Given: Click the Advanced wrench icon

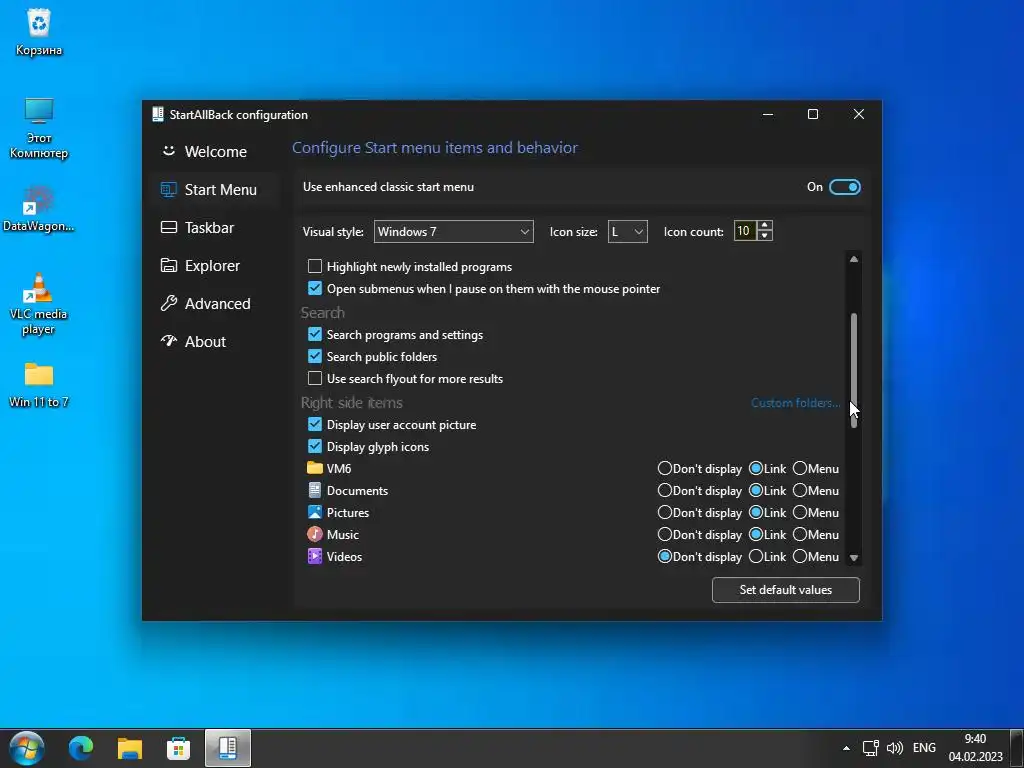Looking at the screenshot, I should pyautogui.click(x=168, y=303).
